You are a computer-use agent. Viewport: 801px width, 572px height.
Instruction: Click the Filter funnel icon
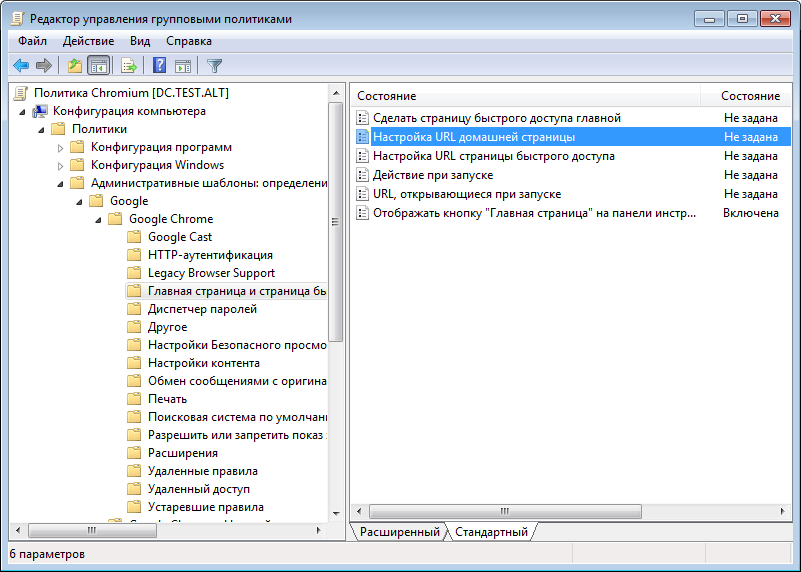[214, 66]
